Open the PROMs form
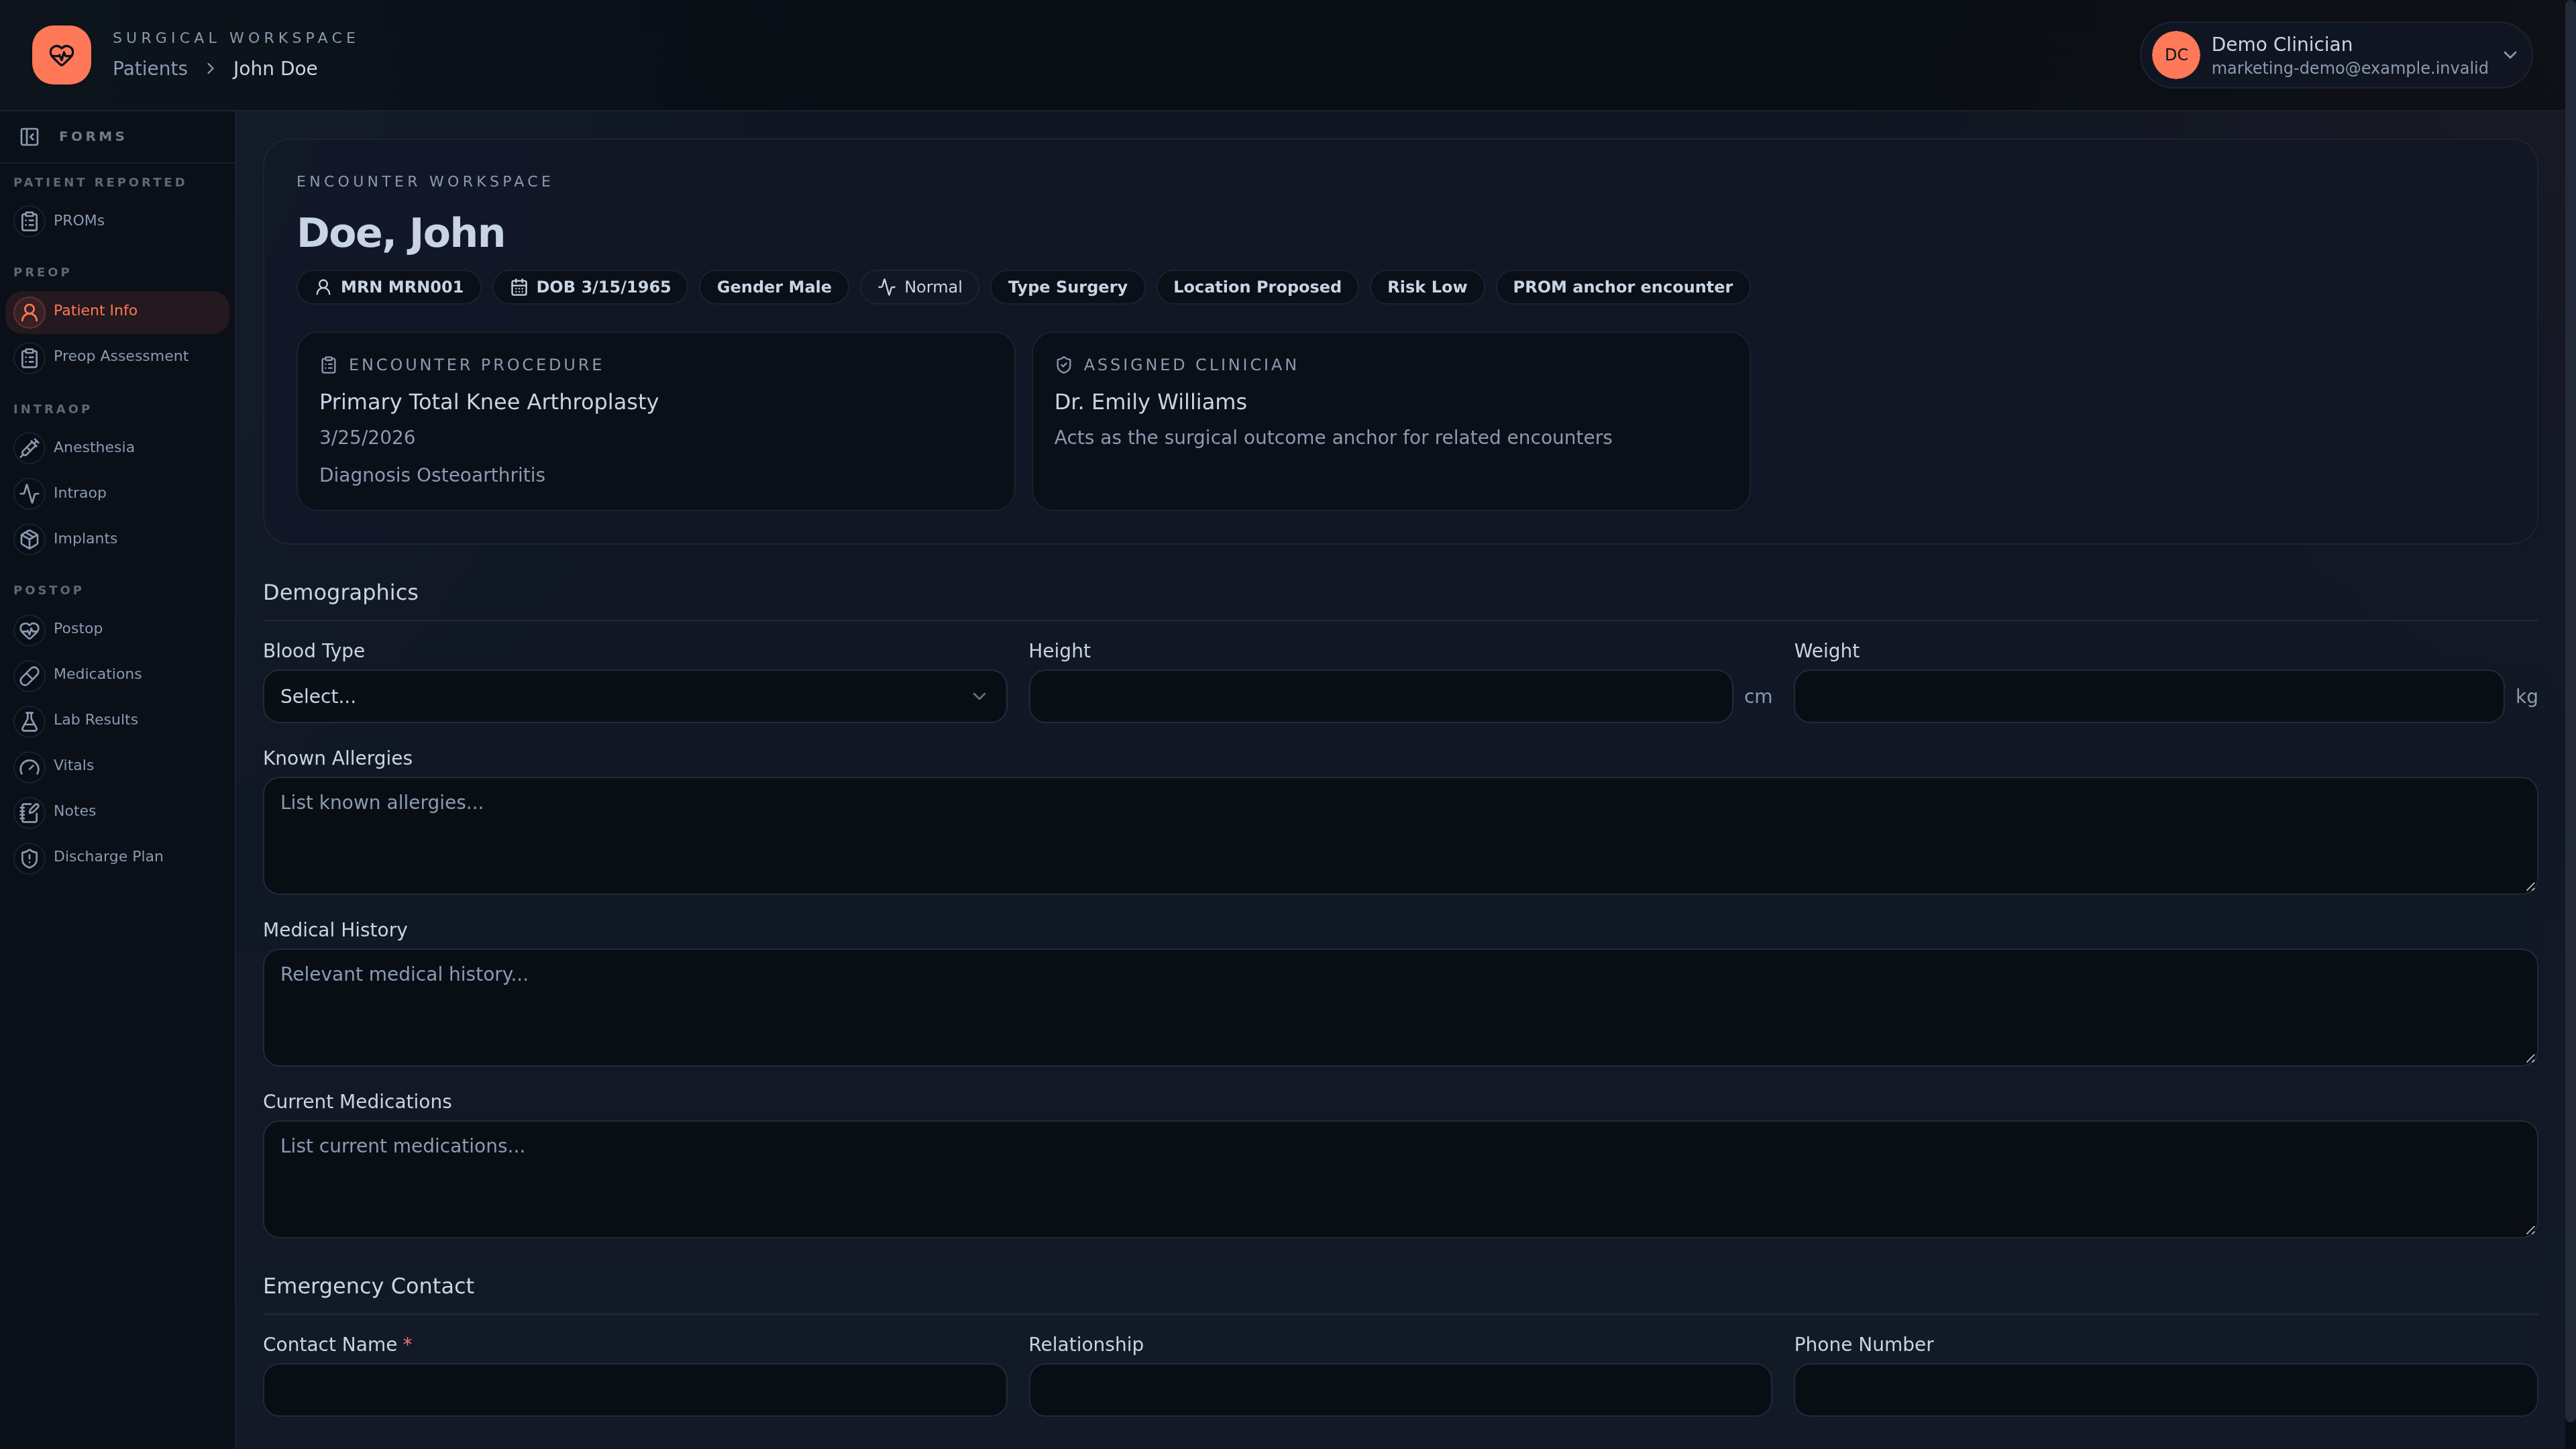Screen dimensions: 2576x1449 117,221
